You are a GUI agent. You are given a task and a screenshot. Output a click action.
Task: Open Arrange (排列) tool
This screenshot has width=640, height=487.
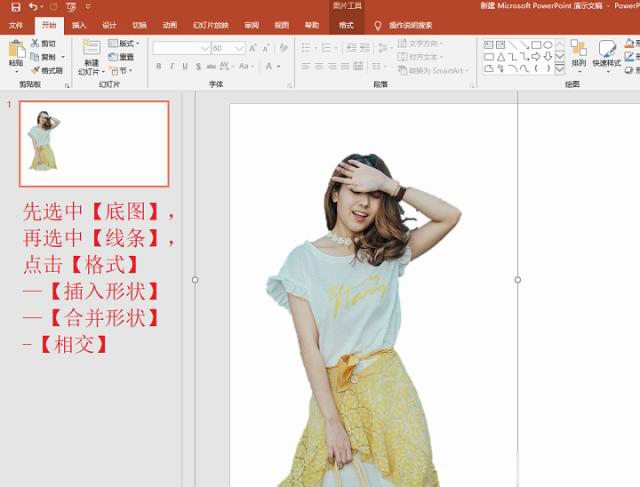(x=579, y=54)
